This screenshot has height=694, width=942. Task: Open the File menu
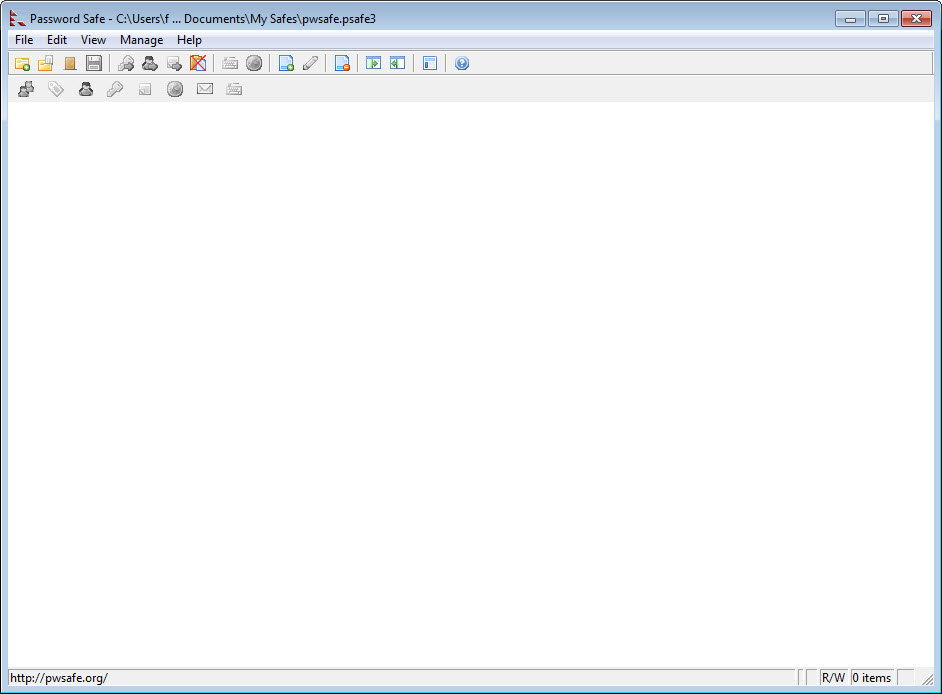pos(24,40)
